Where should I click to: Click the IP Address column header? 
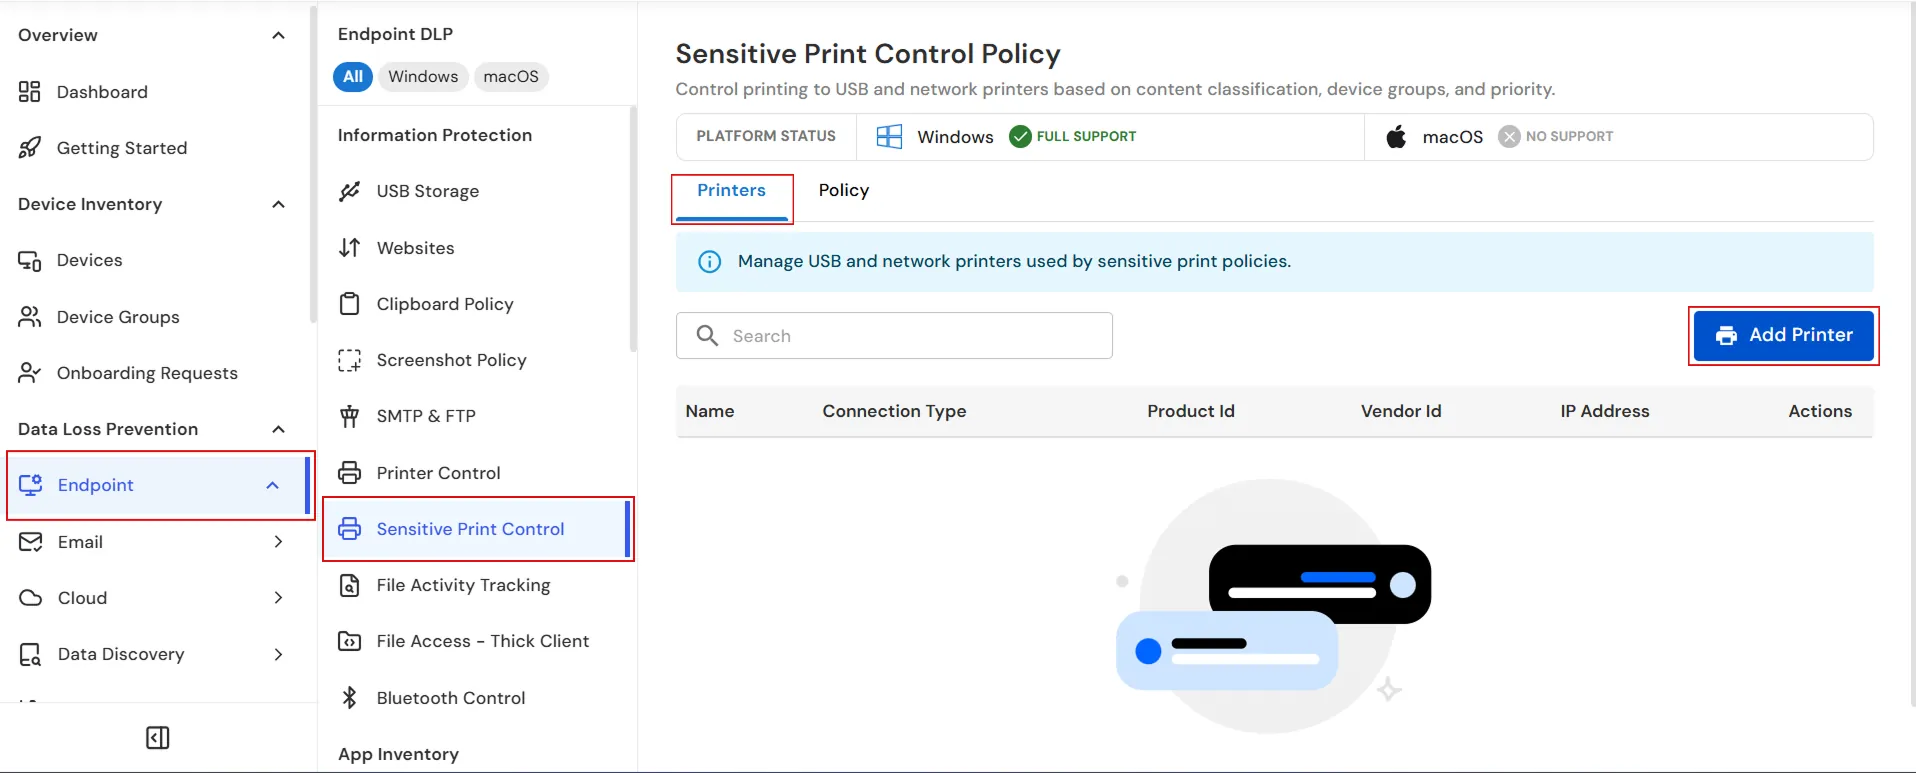coord(1605,412)
